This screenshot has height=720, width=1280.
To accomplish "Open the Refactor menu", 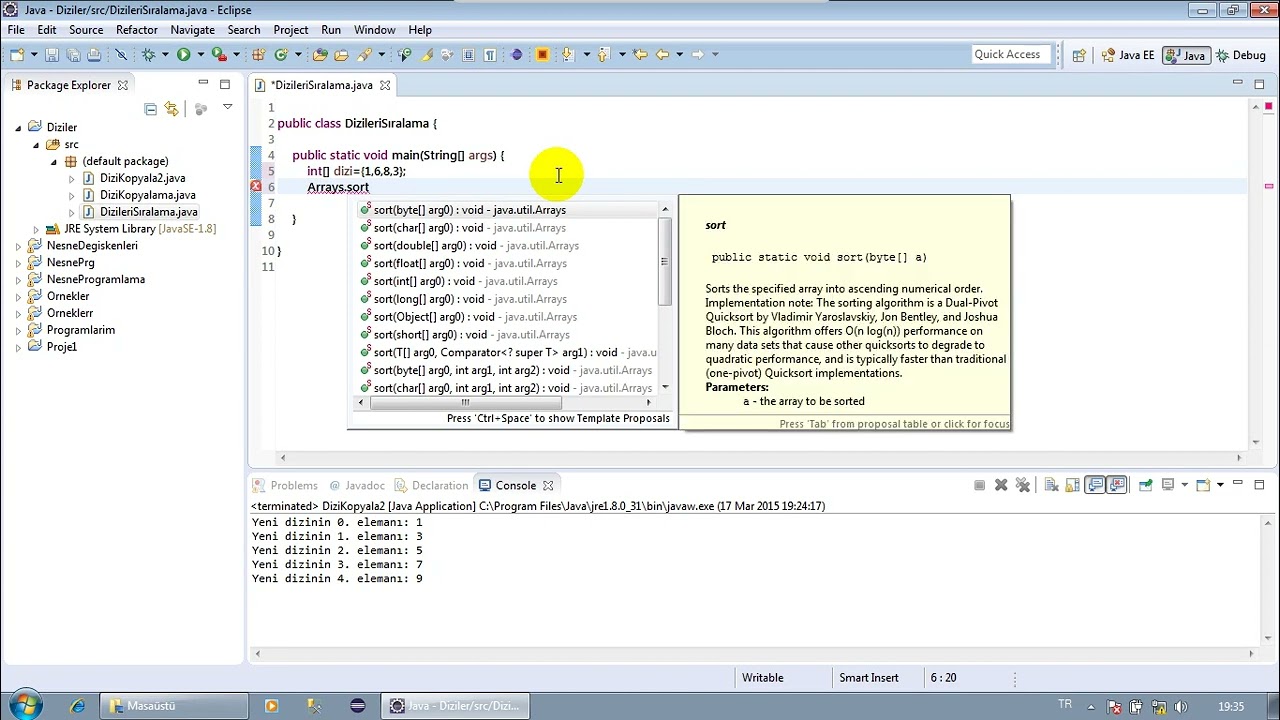I will click(137, 30).
